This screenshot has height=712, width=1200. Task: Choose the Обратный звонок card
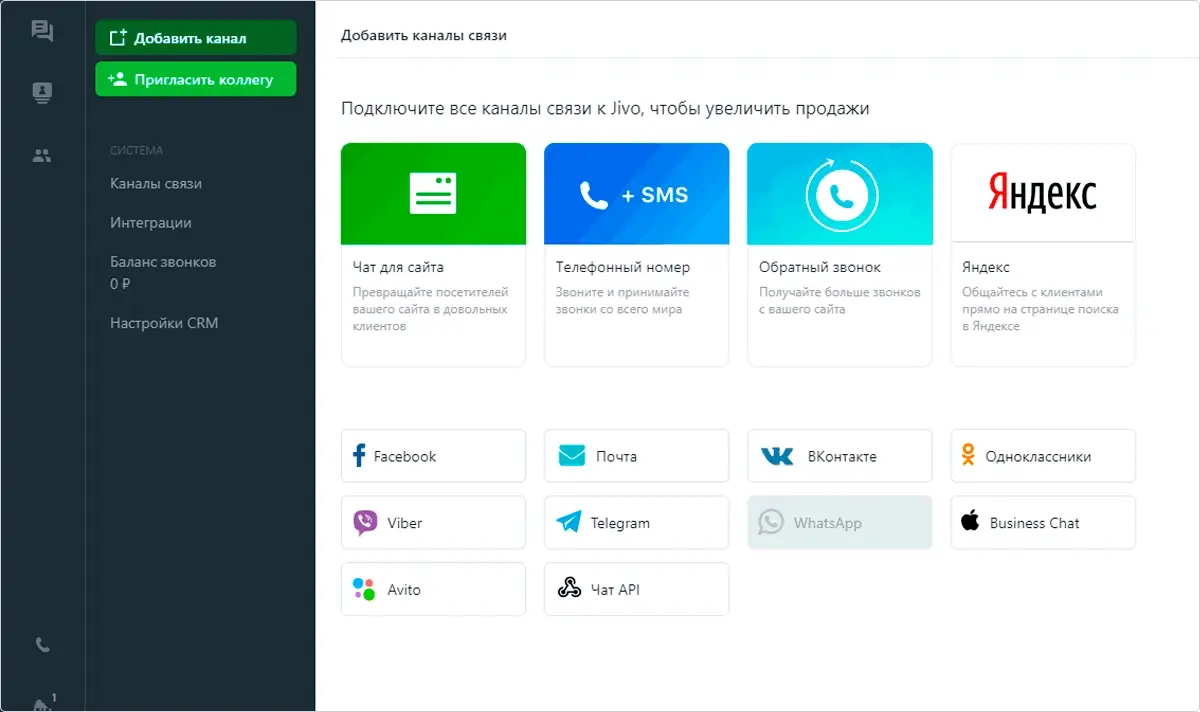[x=839, y=255]
